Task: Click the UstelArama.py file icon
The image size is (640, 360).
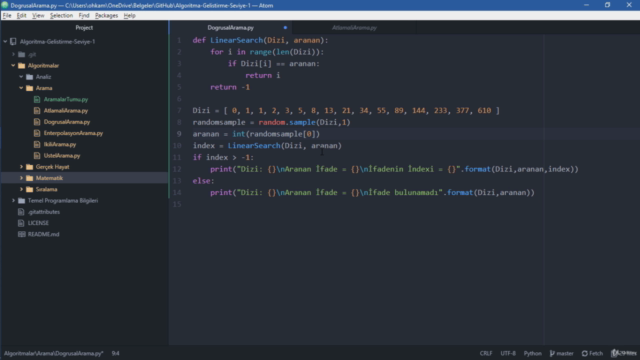Action: pyautogui.click(x=37, y=156)
